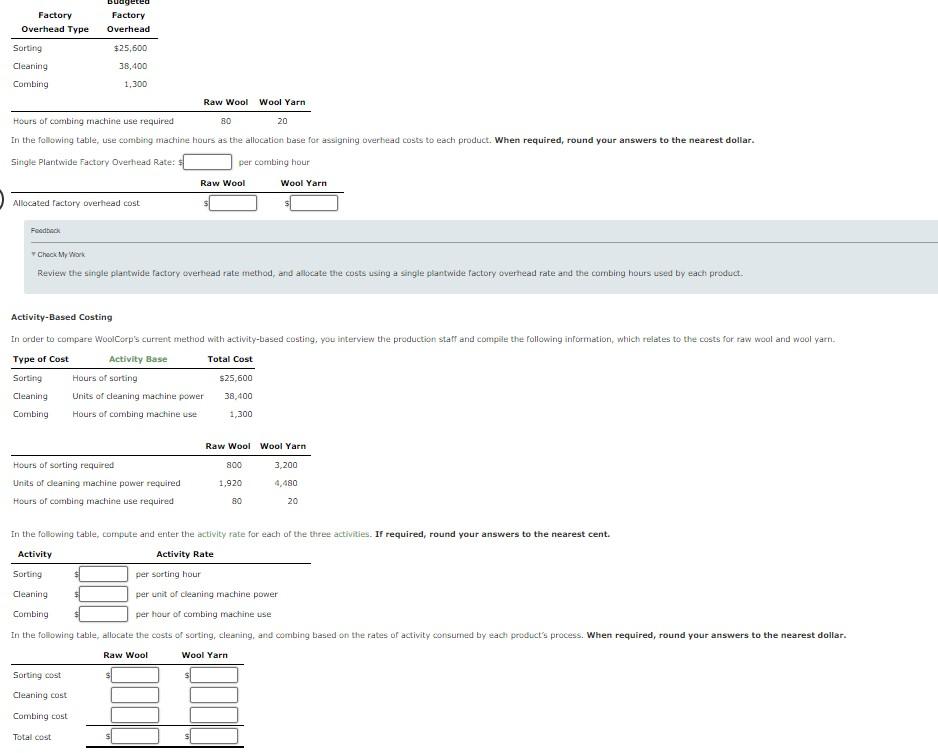Click the 'Total cost' row label

coord(32,737)
